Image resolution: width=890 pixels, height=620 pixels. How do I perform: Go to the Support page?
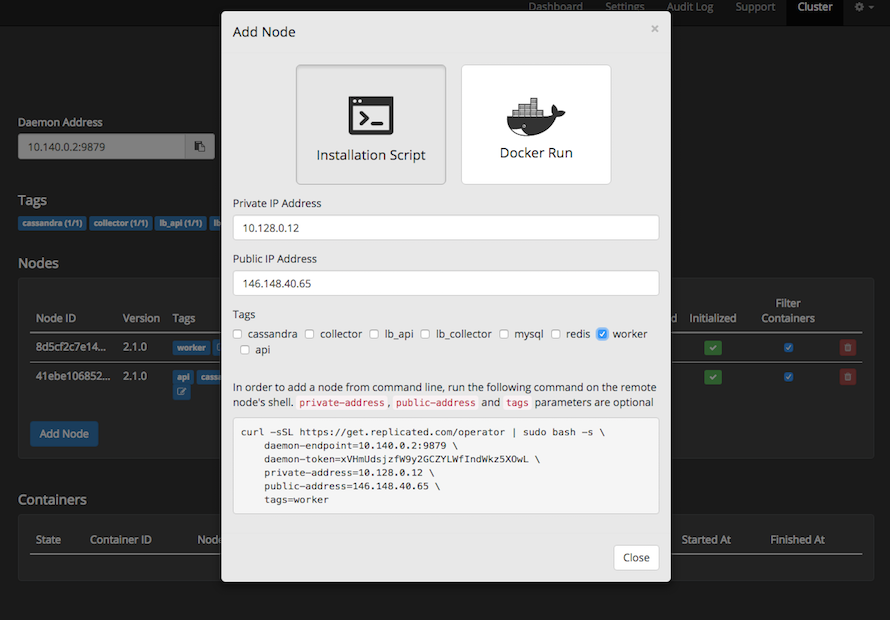point(754,7)
